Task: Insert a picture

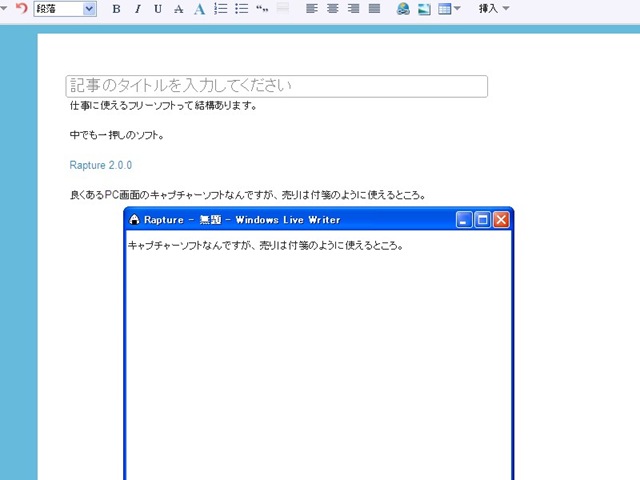Action: tap(424, 9)
